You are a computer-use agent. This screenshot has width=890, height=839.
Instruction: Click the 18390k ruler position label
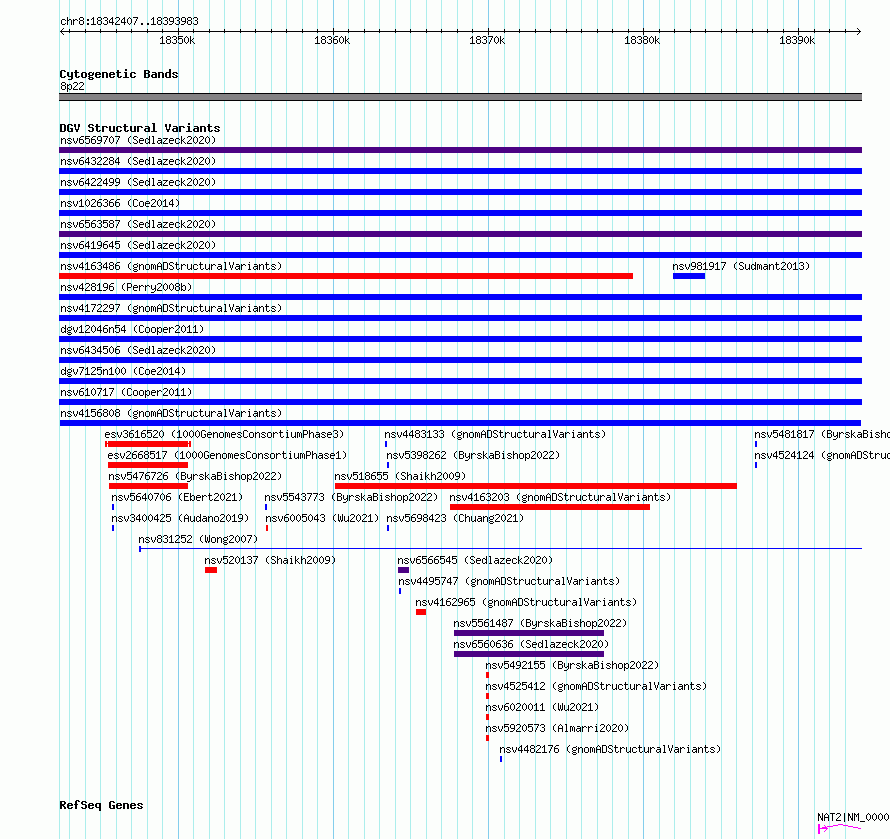pyautogui.click(x=797, y=40)
